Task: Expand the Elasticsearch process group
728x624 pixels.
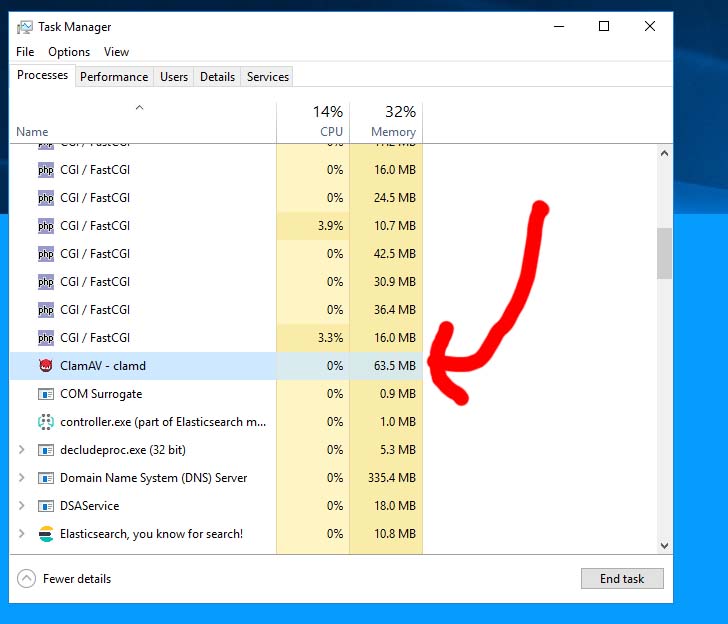Action: click(22, 534)
